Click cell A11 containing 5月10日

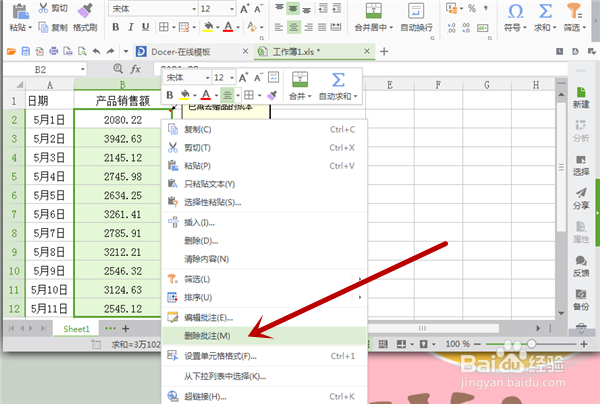(49, 290)
